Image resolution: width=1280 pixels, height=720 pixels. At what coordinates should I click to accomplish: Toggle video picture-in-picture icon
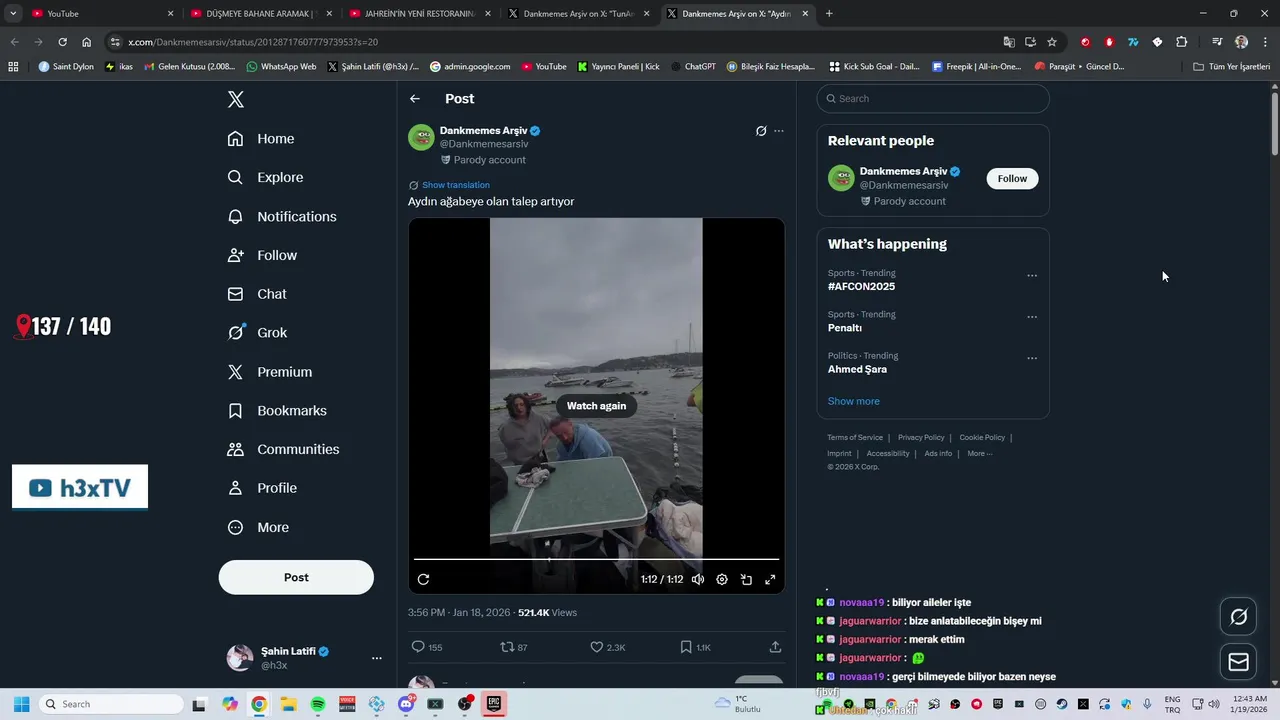click(746, 579)
